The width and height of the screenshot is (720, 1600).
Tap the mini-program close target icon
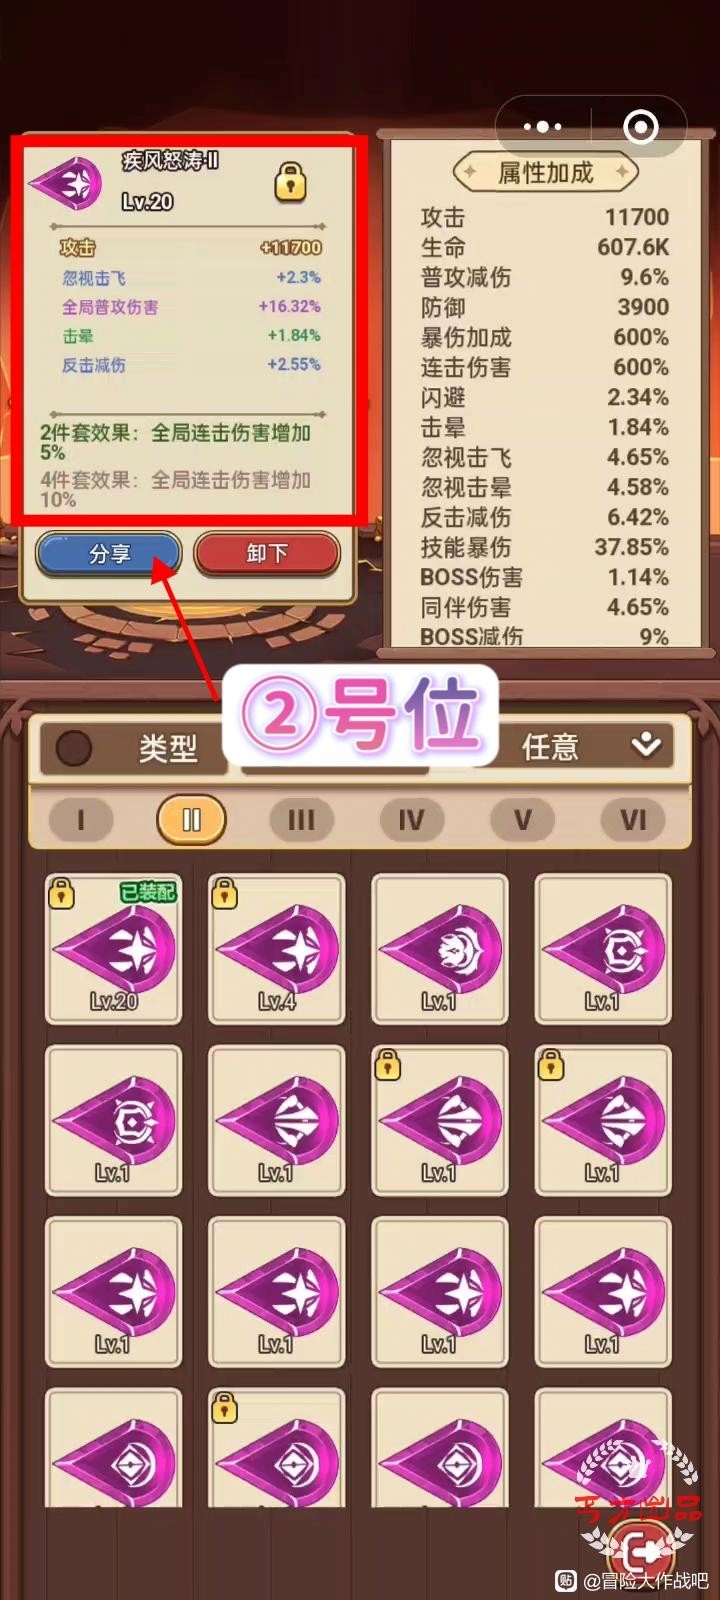pyautogui.click(x=640, y=127)
